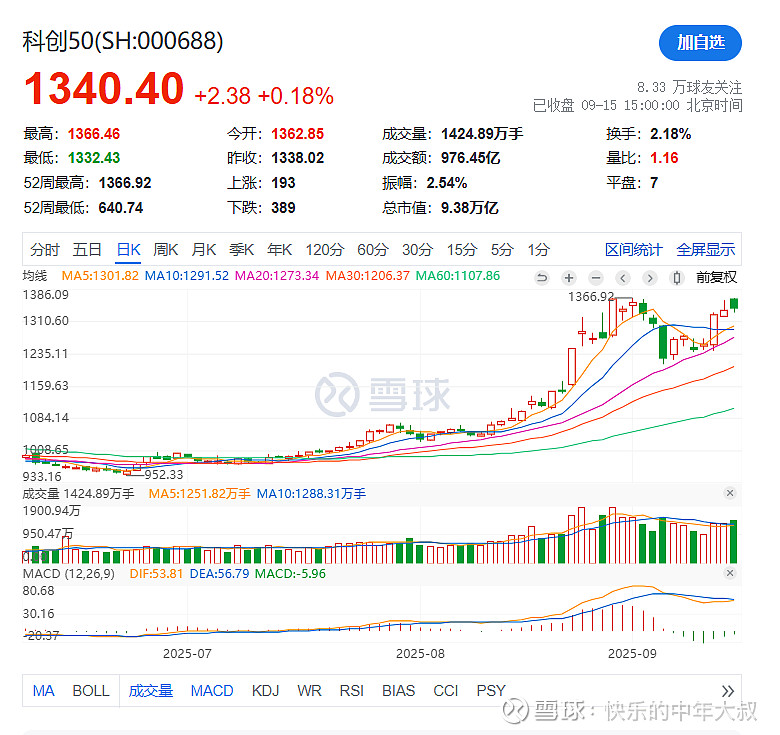The width and height of the screenshot is (780, 735).
Task: Switch to the 15分 interval
Action: (462, 250)
